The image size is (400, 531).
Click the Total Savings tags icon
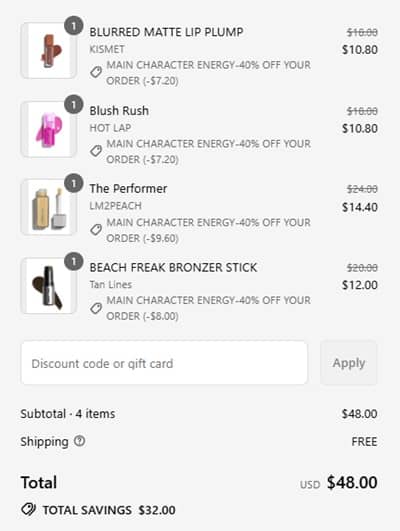click(x=29, y=509)
